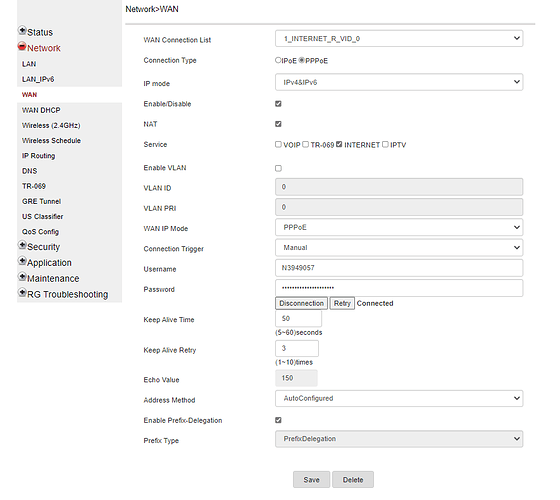Expand the Application section plus icon

click(x=22, y=261)
